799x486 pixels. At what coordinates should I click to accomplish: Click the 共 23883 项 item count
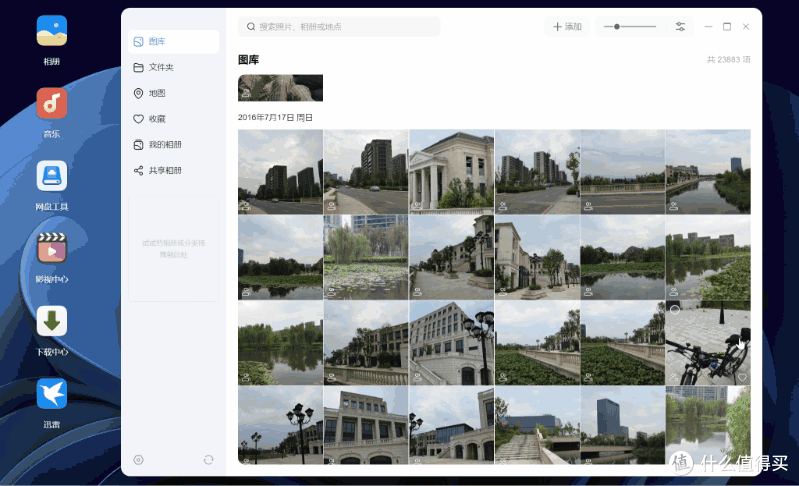(728, 60)
